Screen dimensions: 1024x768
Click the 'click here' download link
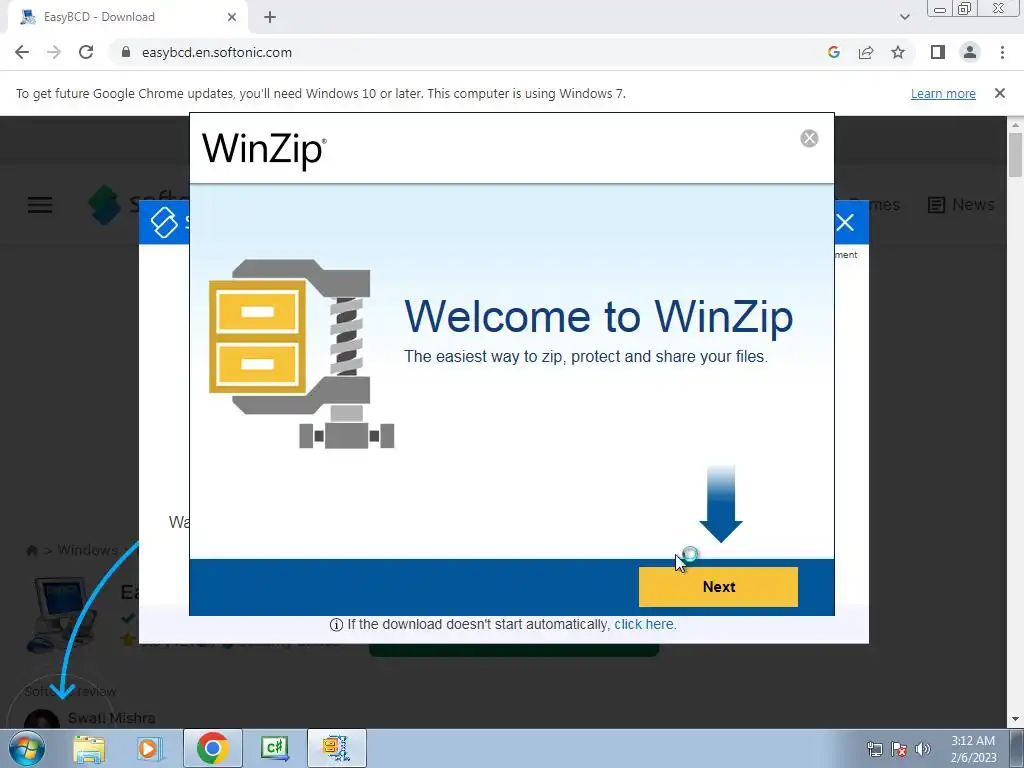tap(645, 624)
